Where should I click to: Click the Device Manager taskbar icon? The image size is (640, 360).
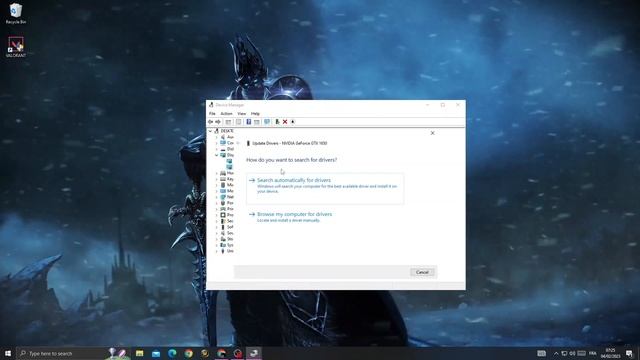(x=253, y=353)
